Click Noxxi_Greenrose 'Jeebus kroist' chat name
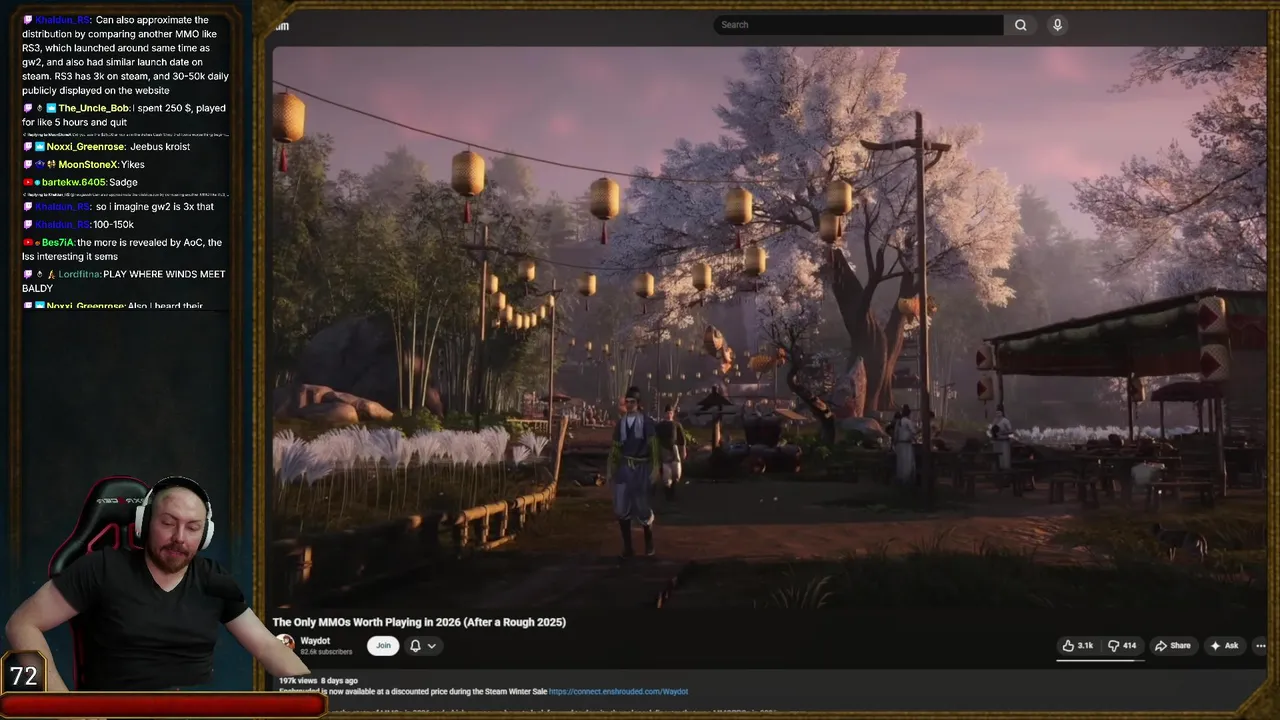Viewport: 1280px width, 720px height. tap(85, 146)
